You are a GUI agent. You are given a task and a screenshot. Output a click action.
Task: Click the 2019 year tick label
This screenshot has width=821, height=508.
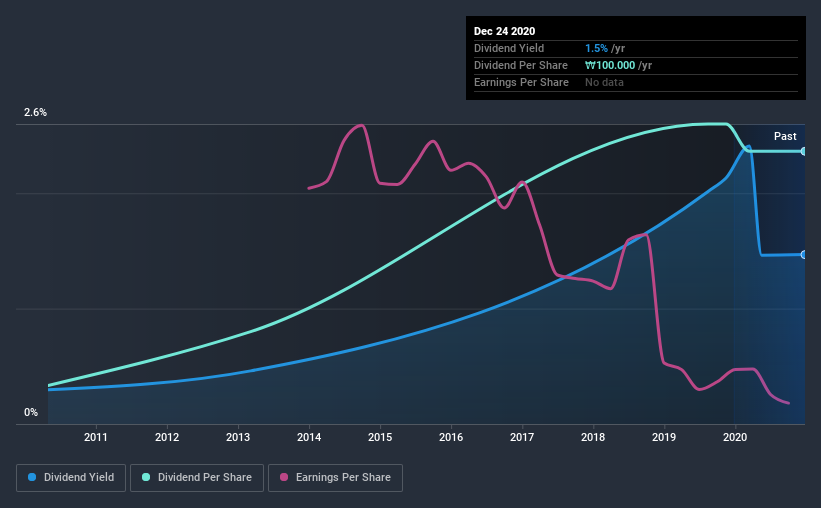(x=664, y=437)
